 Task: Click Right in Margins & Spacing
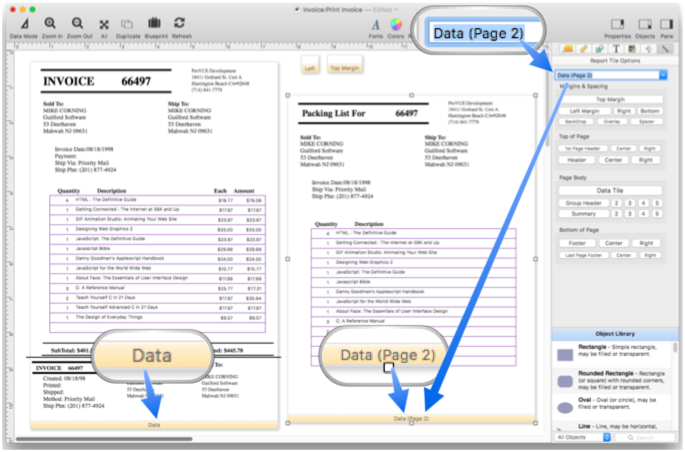623,111
